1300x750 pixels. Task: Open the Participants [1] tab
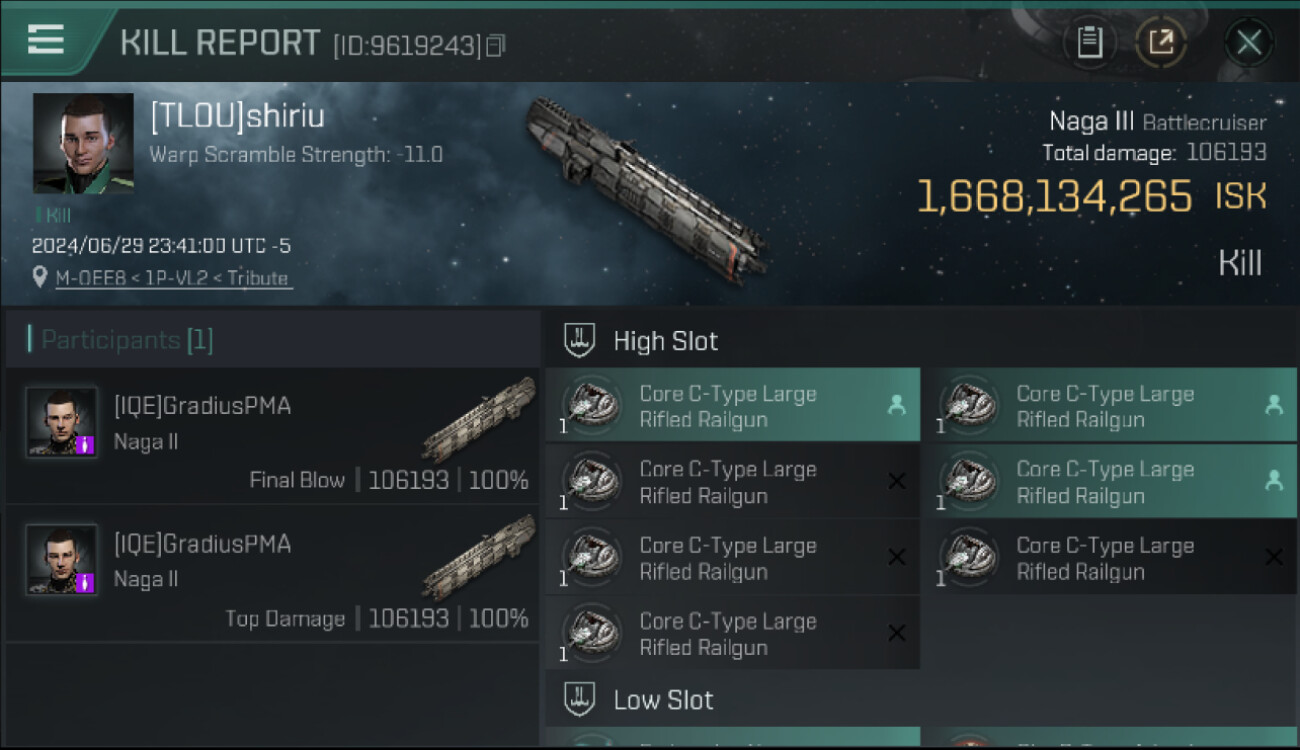(x=120, y=340)
